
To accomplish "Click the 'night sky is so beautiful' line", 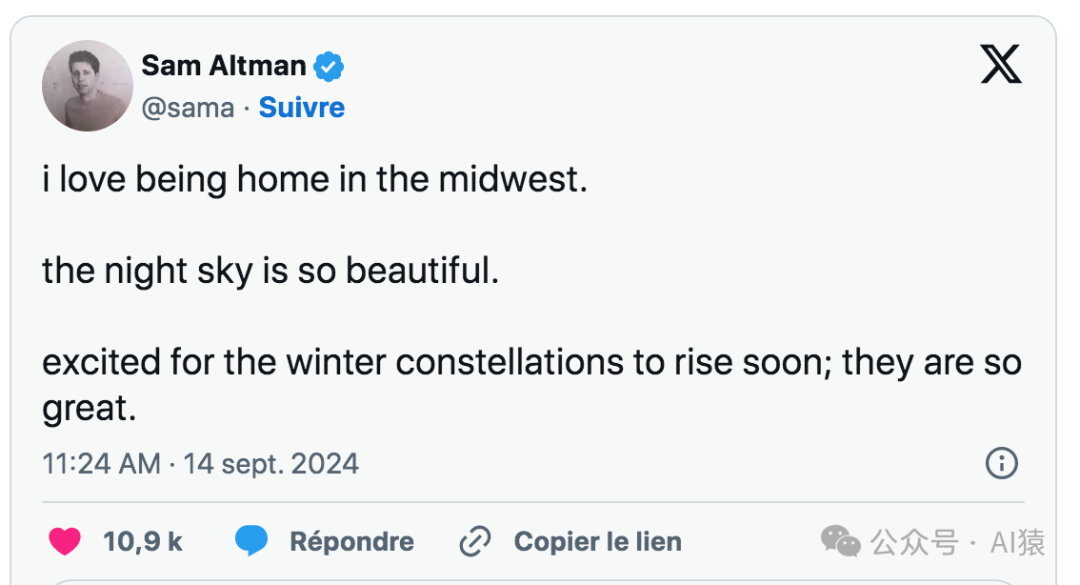I will click(270, 271).
